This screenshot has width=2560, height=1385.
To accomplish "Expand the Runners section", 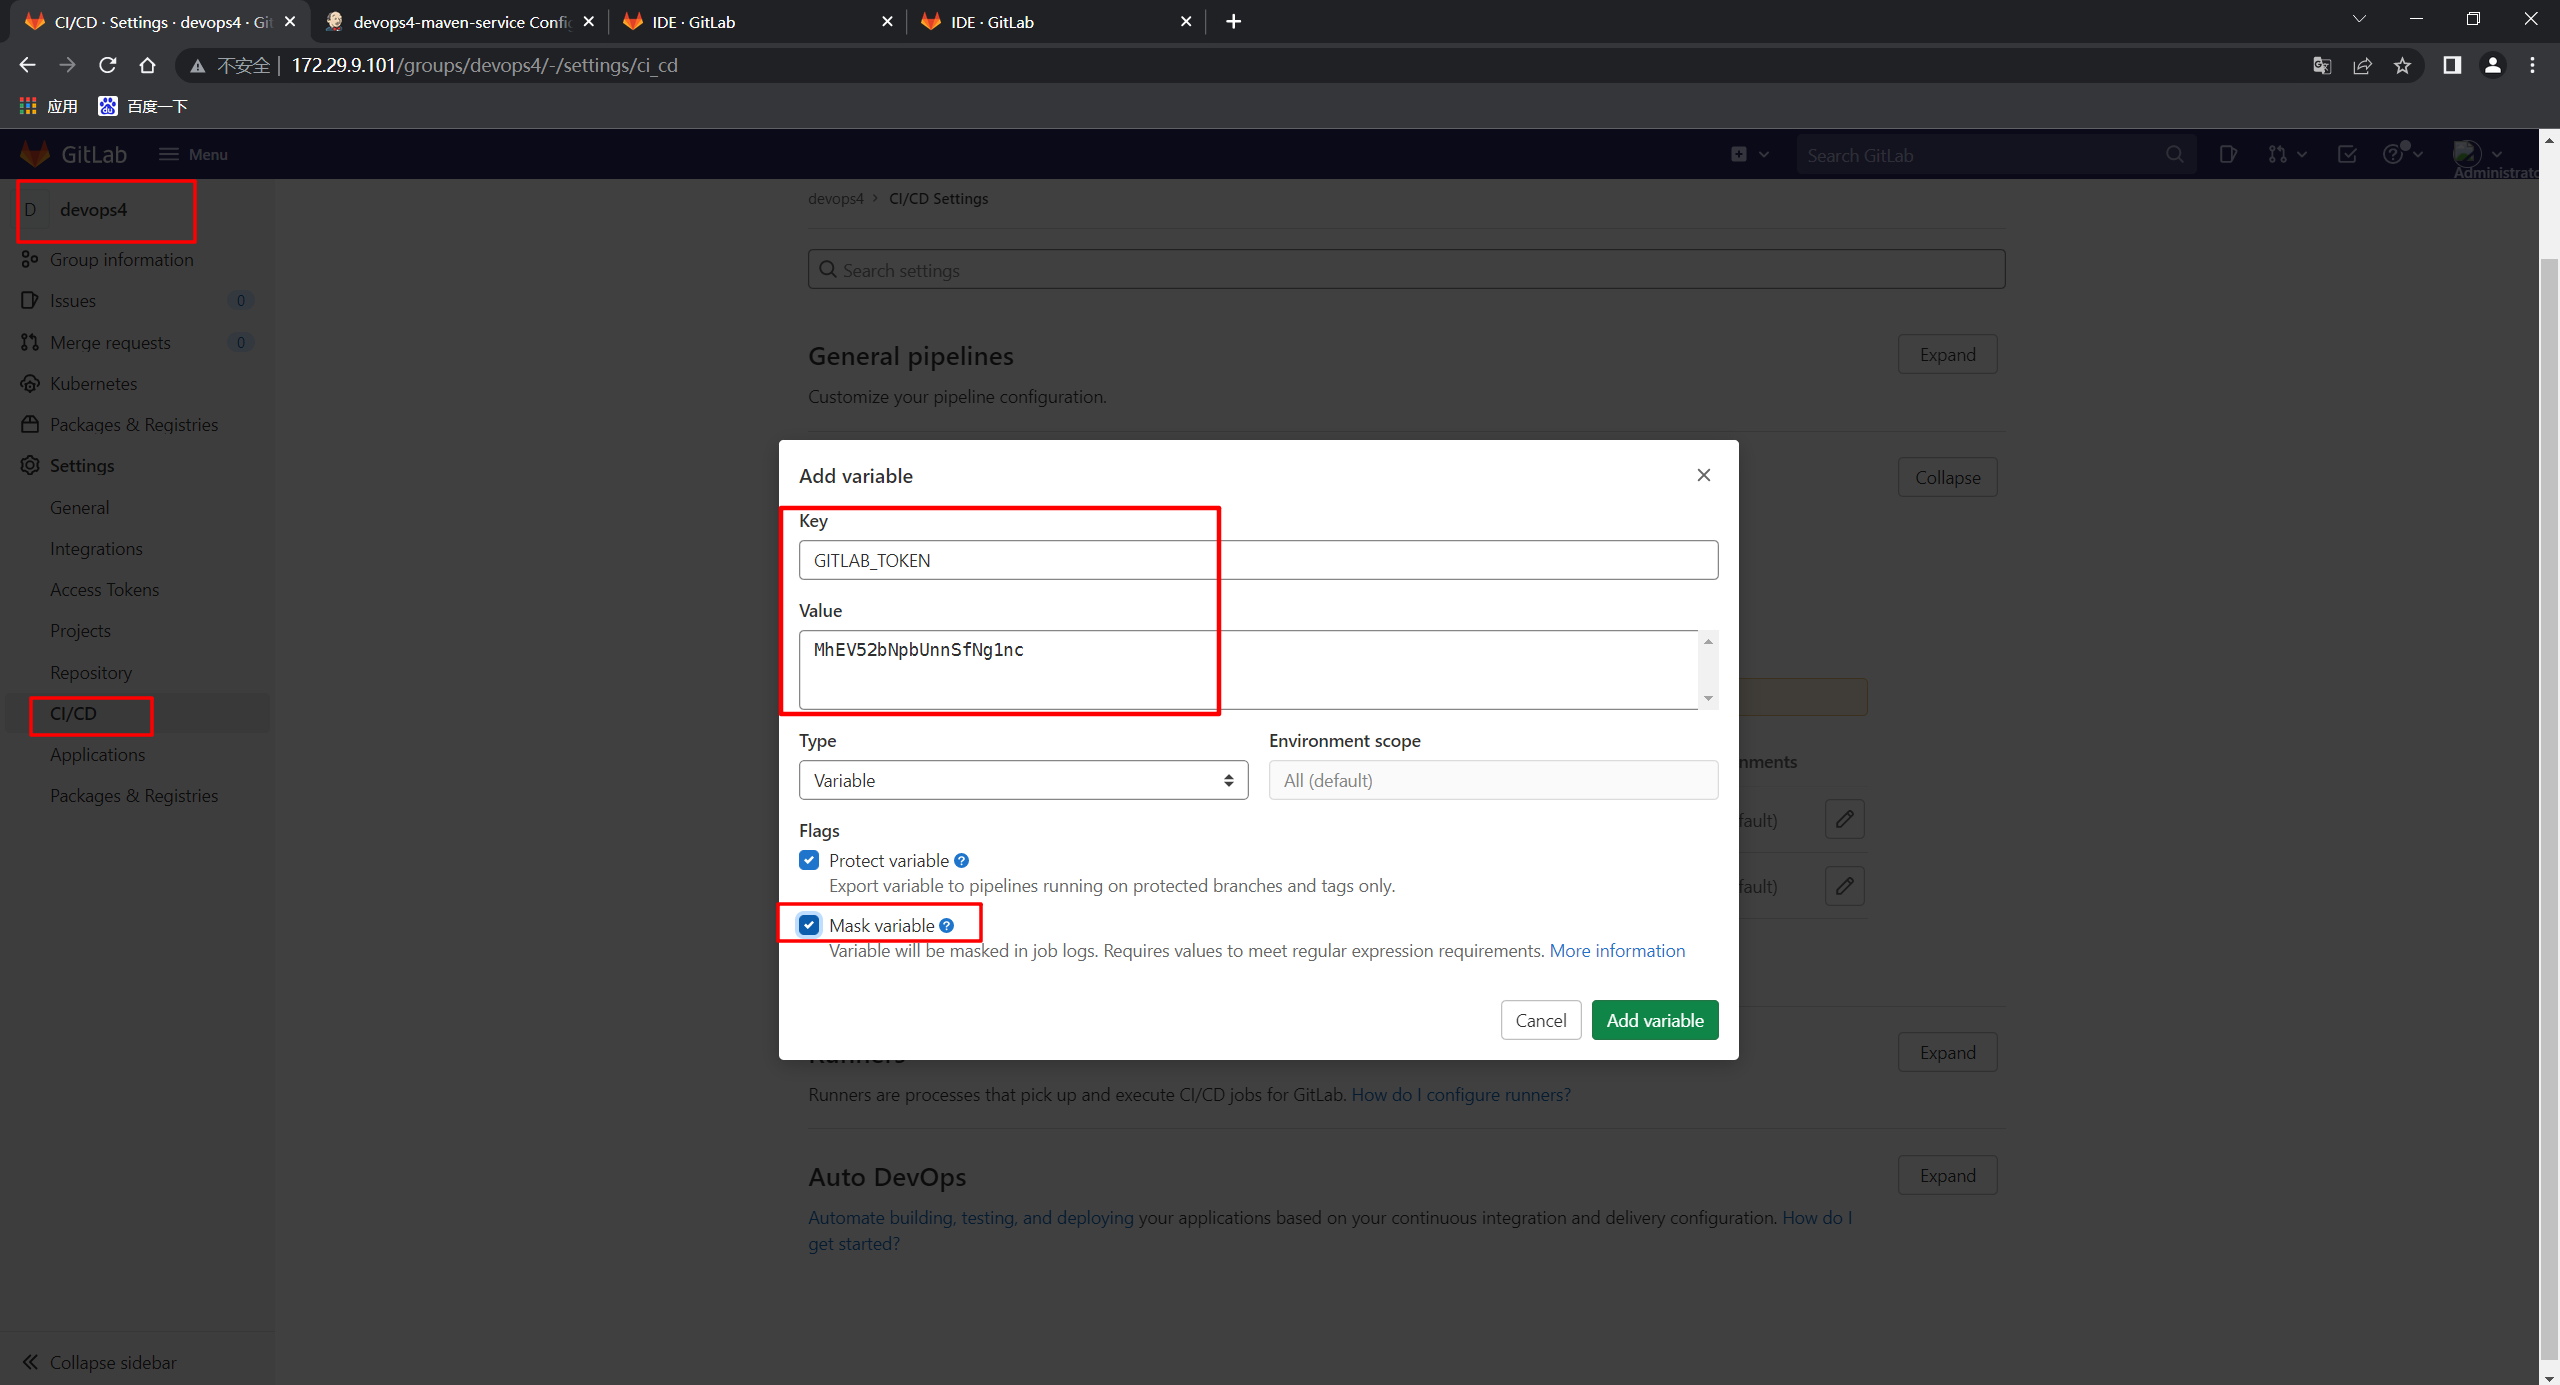I will (x=1947, y=1052).
